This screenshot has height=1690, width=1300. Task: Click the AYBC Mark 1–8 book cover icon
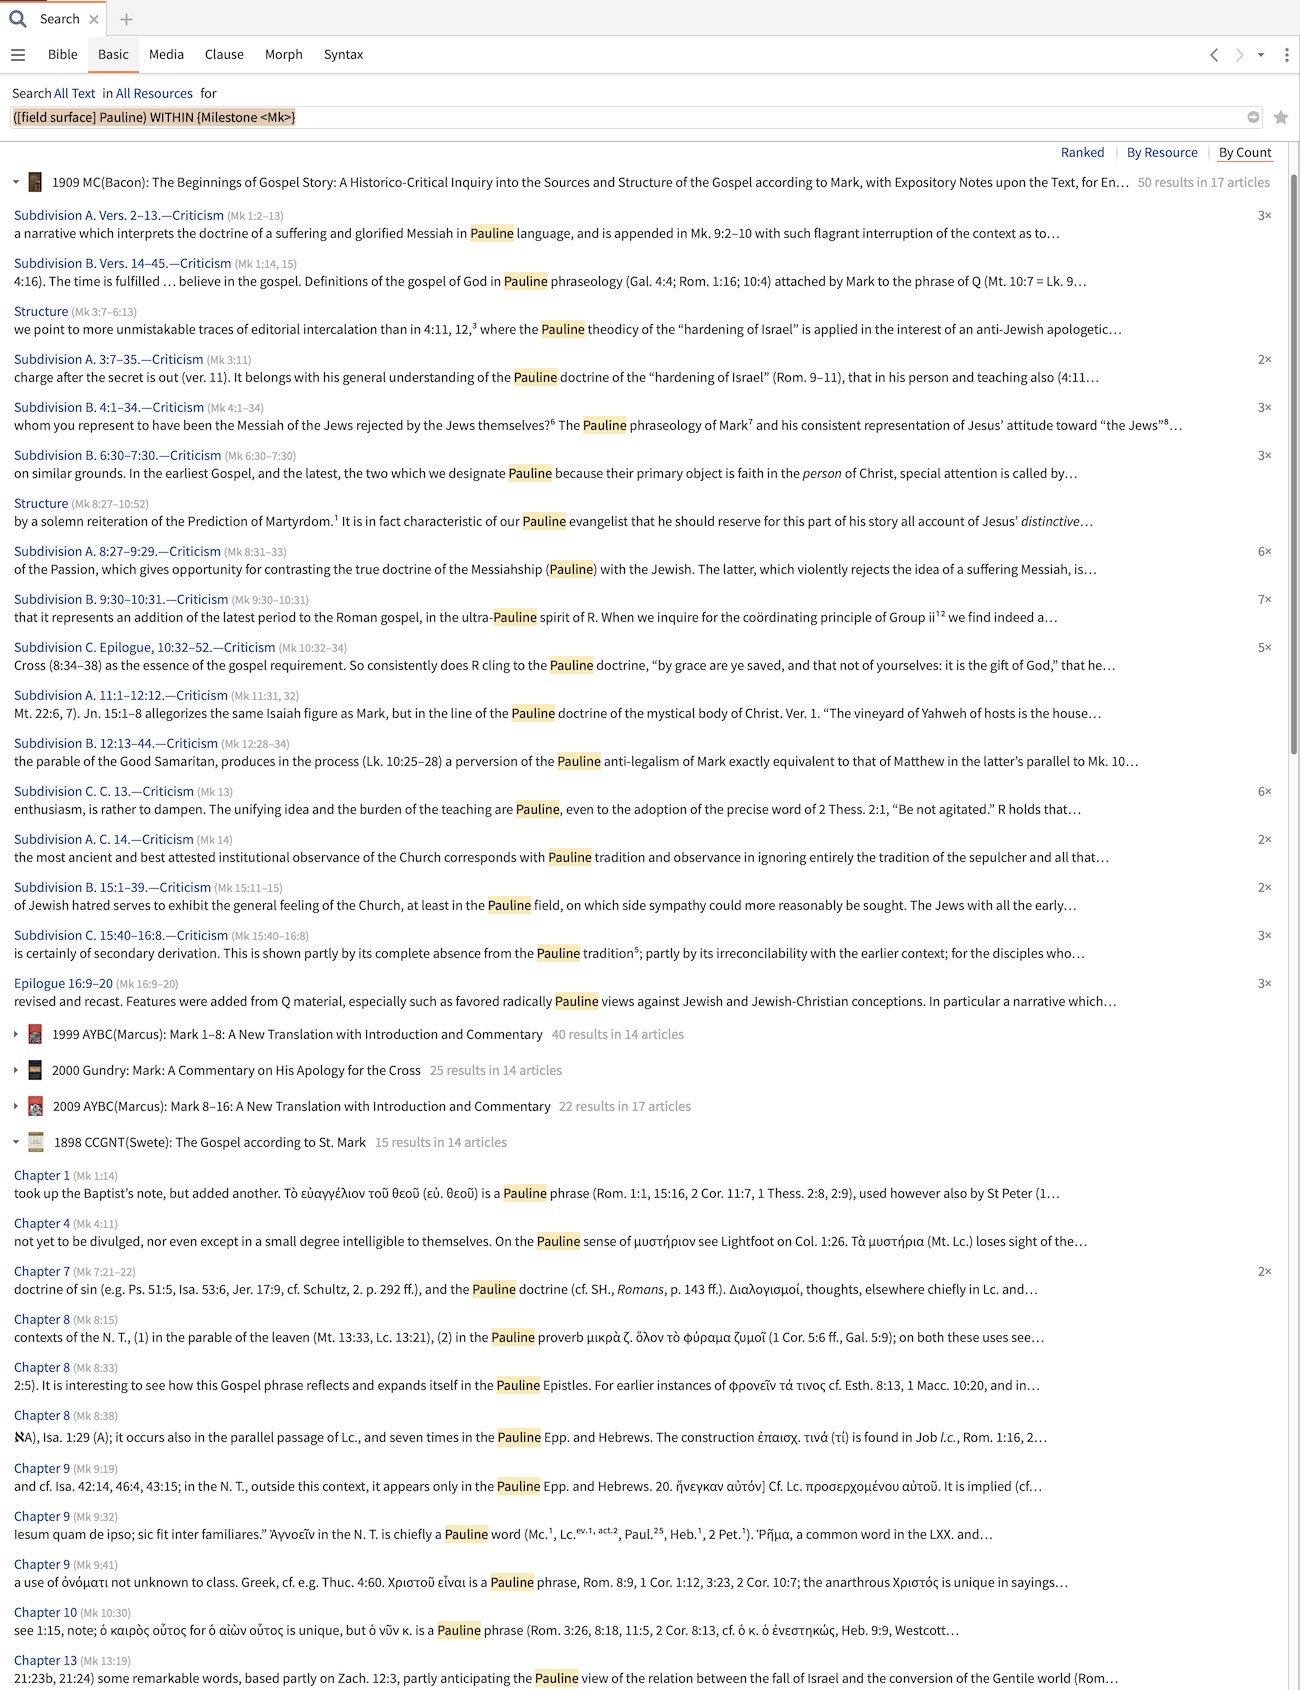35,1034
